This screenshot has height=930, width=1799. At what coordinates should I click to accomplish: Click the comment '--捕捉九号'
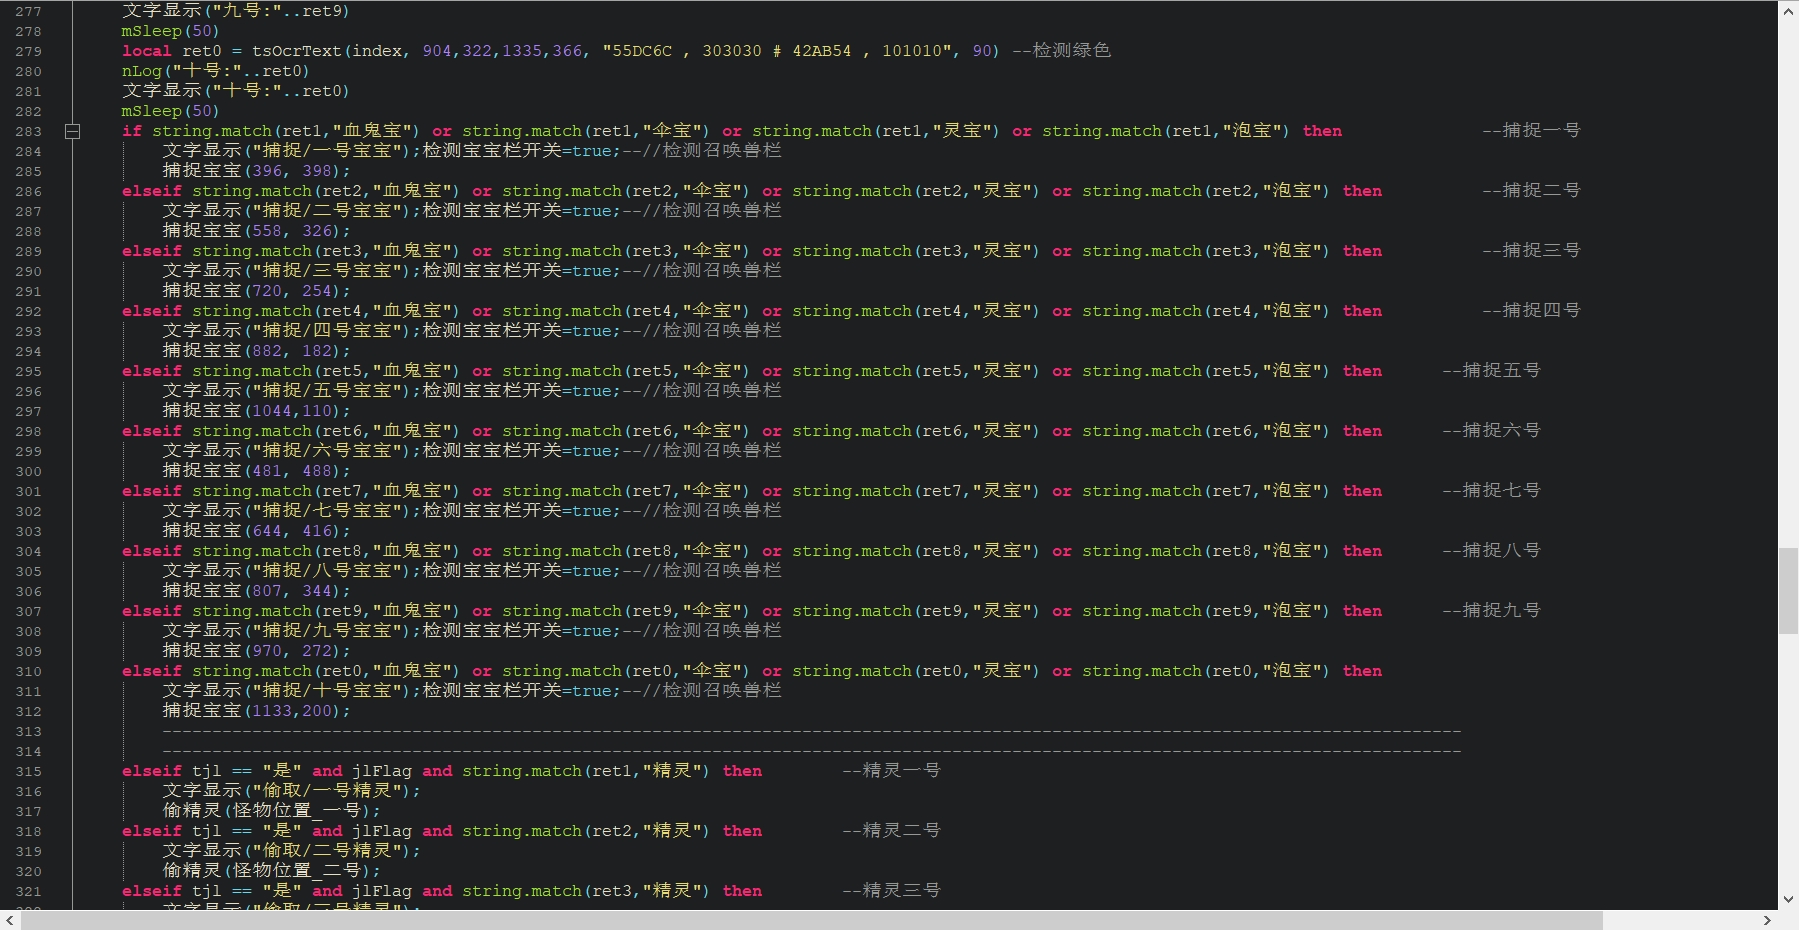1491,610
